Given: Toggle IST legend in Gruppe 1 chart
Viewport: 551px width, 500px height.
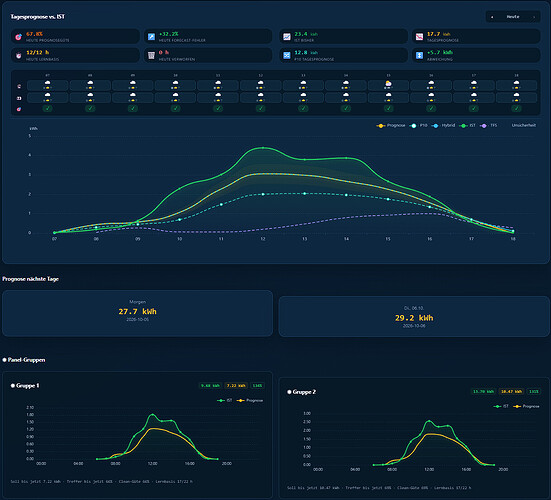Looking at the screenshot, I should click(x=225, y=400).
